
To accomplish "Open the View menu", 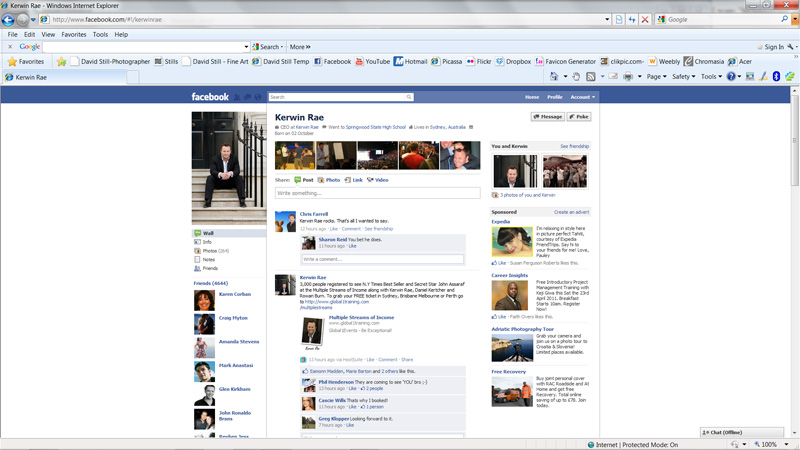I will point(48,34).
